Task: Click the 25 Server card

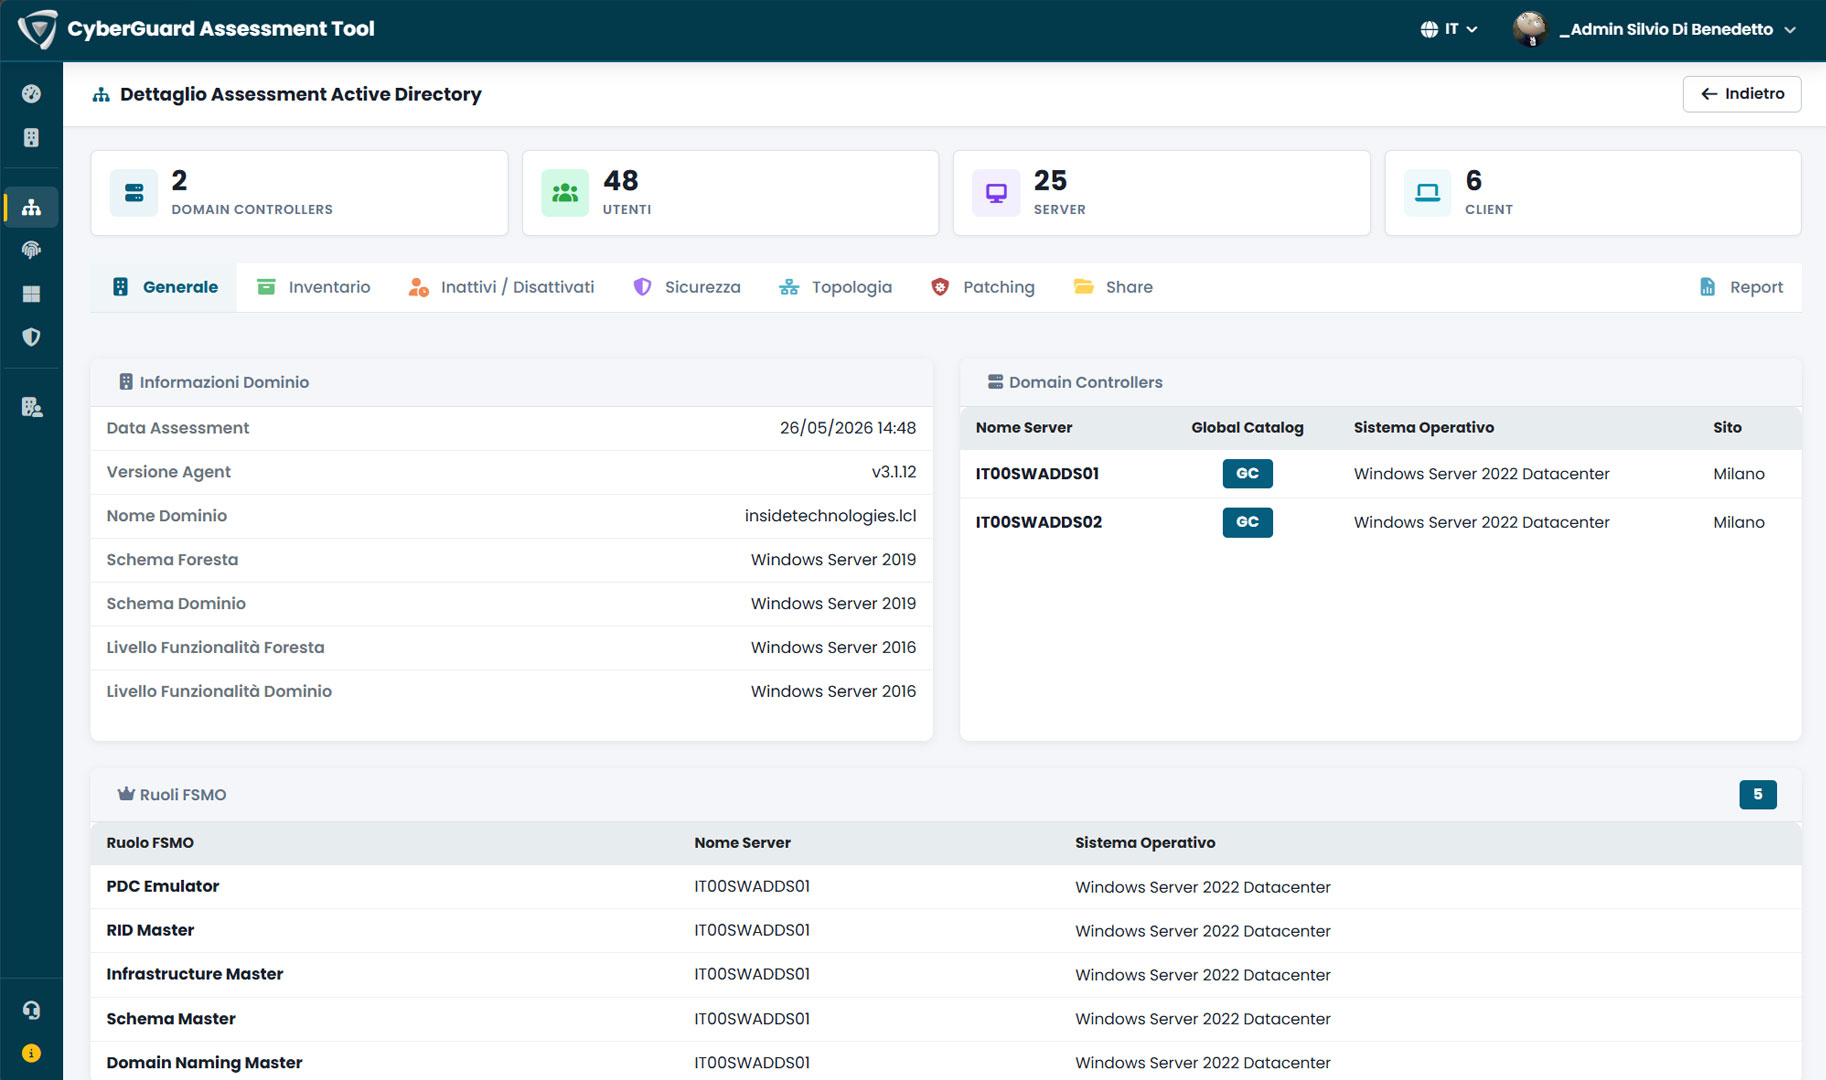Action: (x=1161, y=193)
